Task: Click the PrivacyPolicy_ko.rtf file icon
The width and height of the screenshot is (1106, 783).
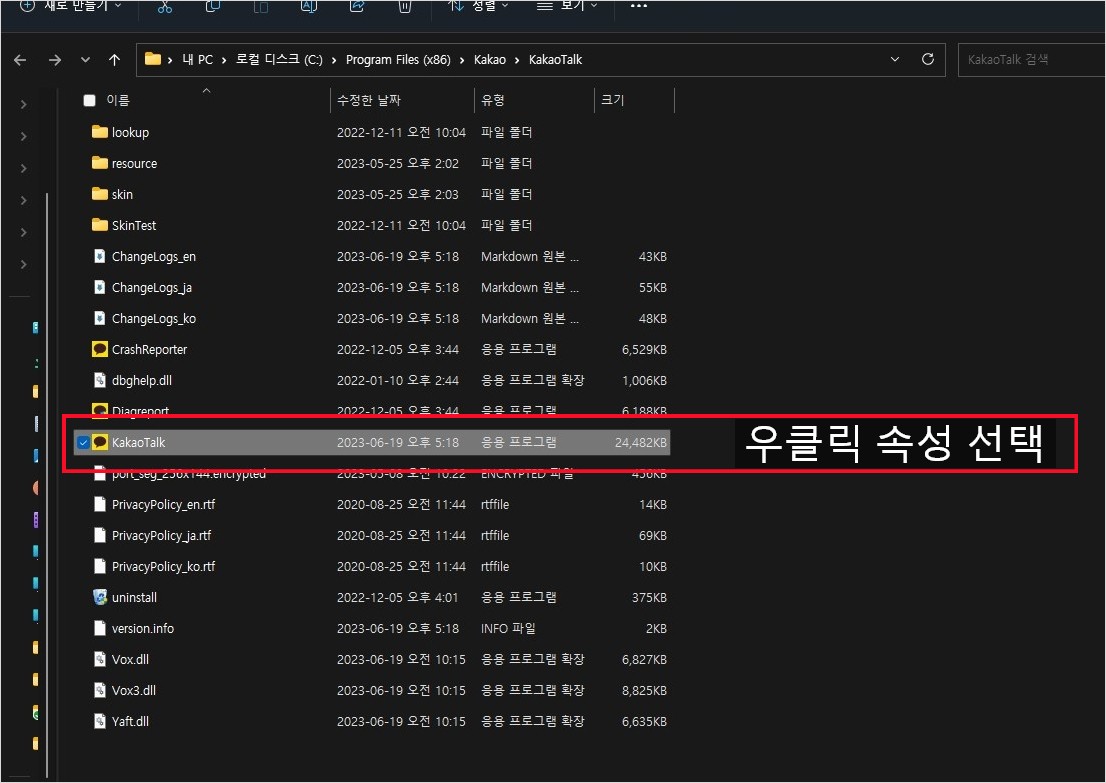Action: tap(99, 566)
